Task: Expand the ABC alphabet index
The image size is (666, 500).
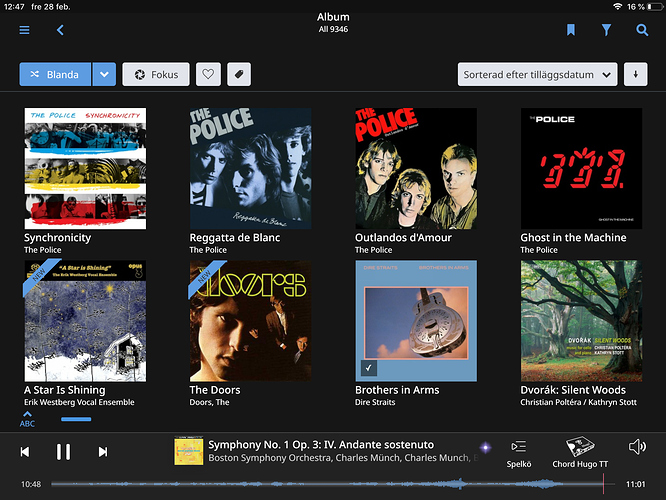Action: click(27, 419)
